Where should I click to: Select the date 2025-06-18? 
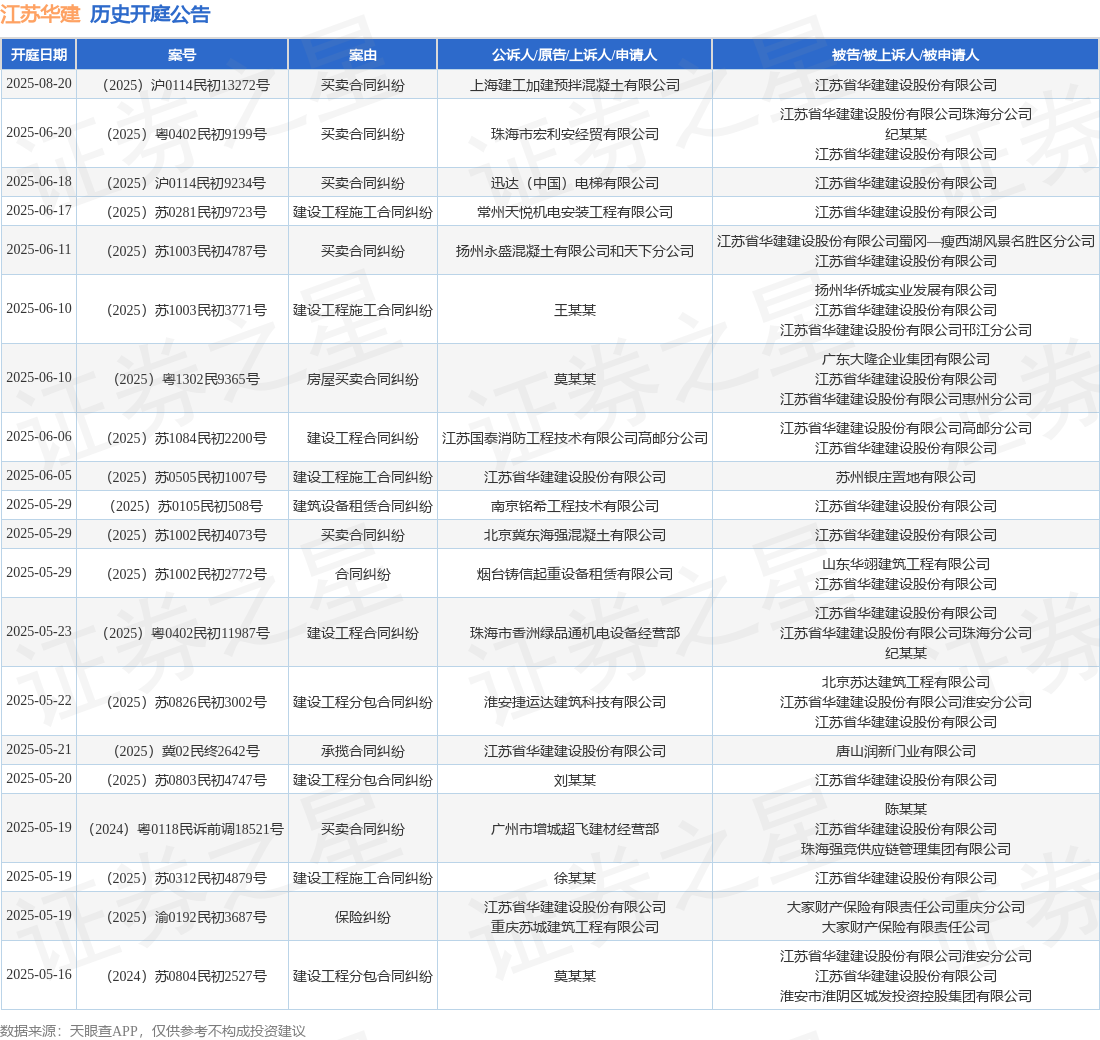click(x=39, y=182)
